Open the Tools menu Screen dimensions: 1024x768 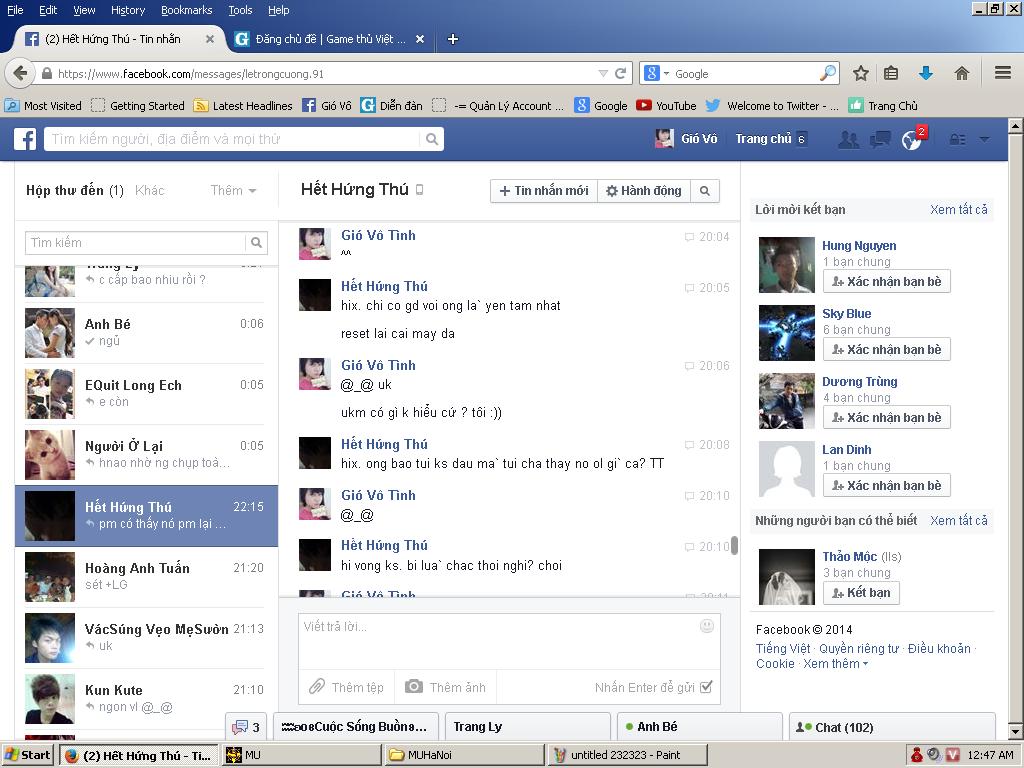pyautogui.click(x=240, y=10)
